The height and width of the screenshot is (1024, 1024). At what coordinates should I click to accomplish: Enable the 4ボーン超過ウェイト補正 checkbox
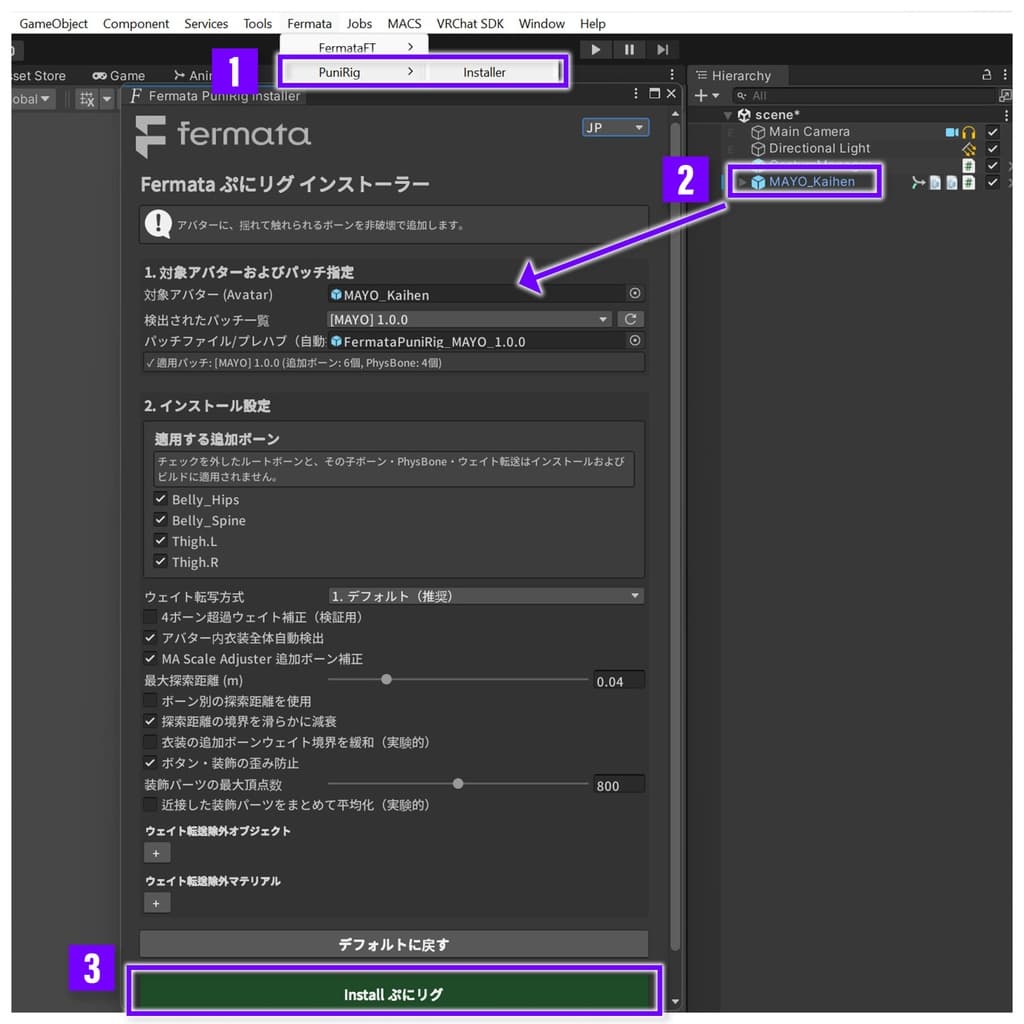[150, 616]
